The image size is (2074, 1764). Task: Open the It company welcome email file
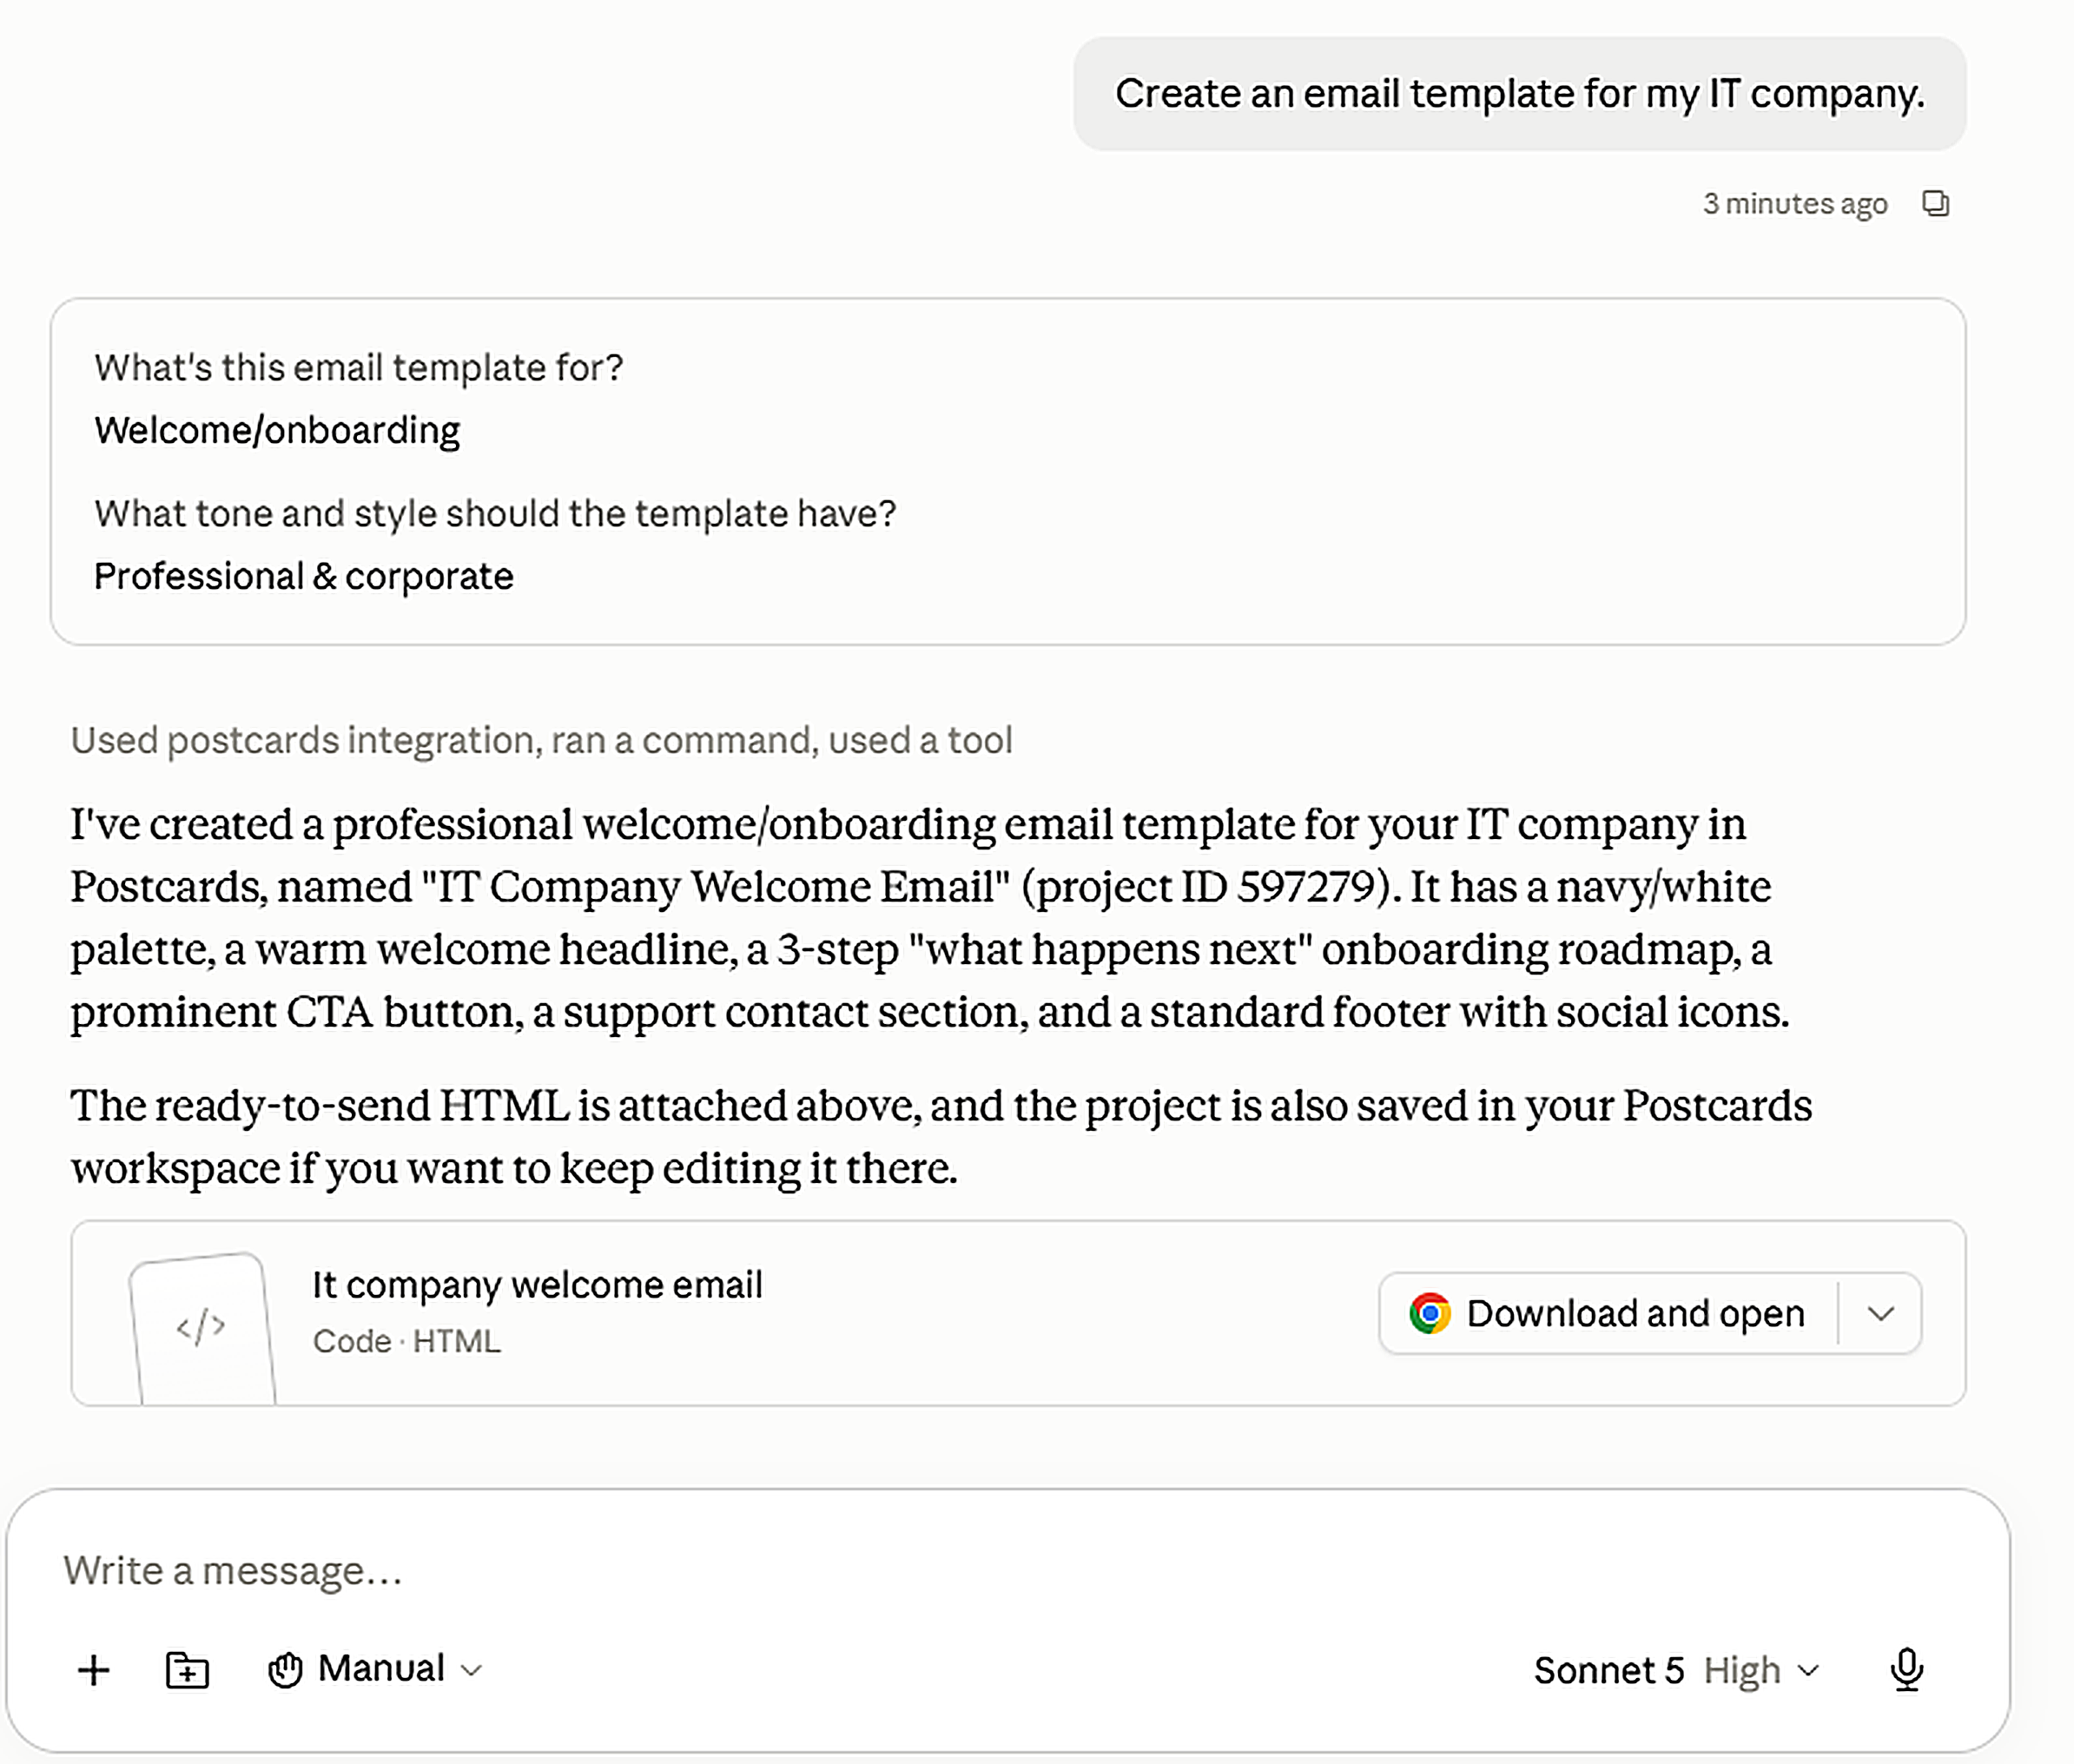point(537,1285)
